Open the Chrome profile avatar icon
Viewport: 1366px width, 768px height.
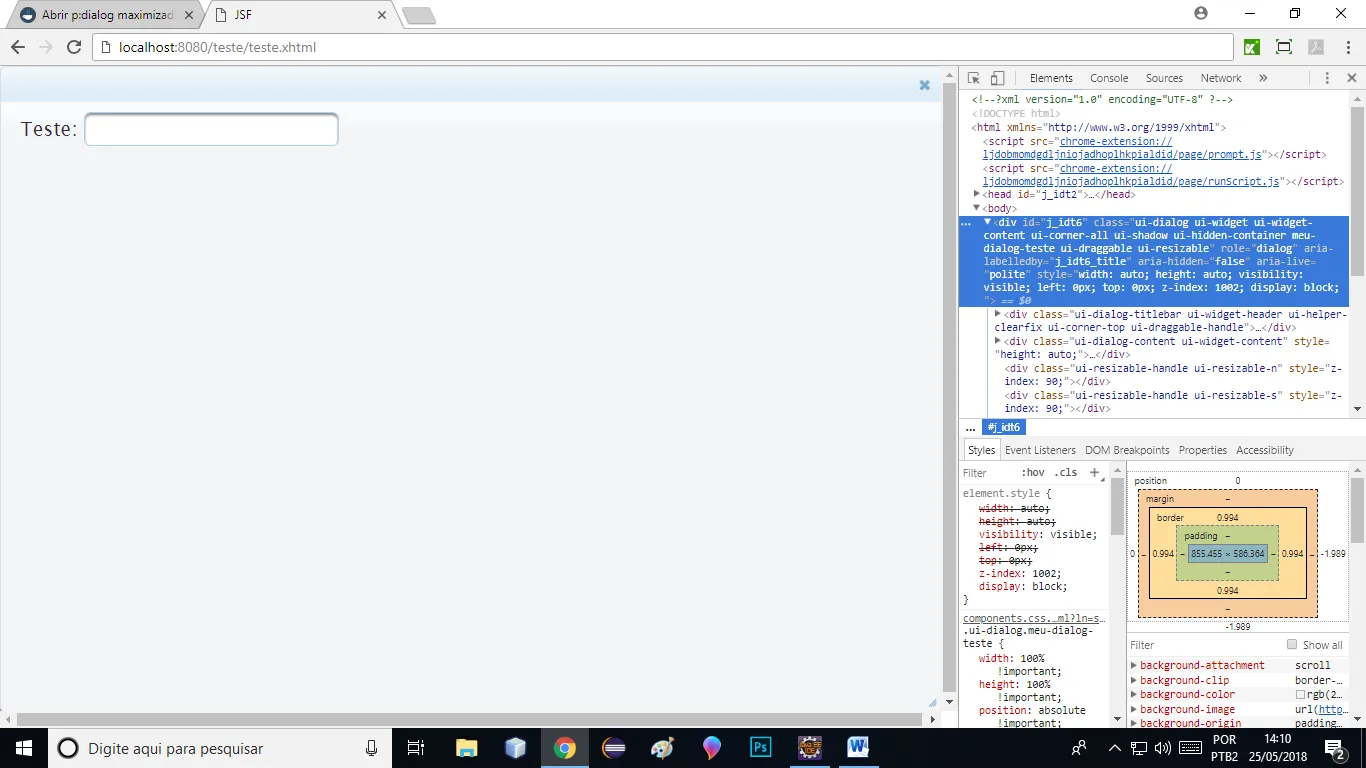point(1201,13)
